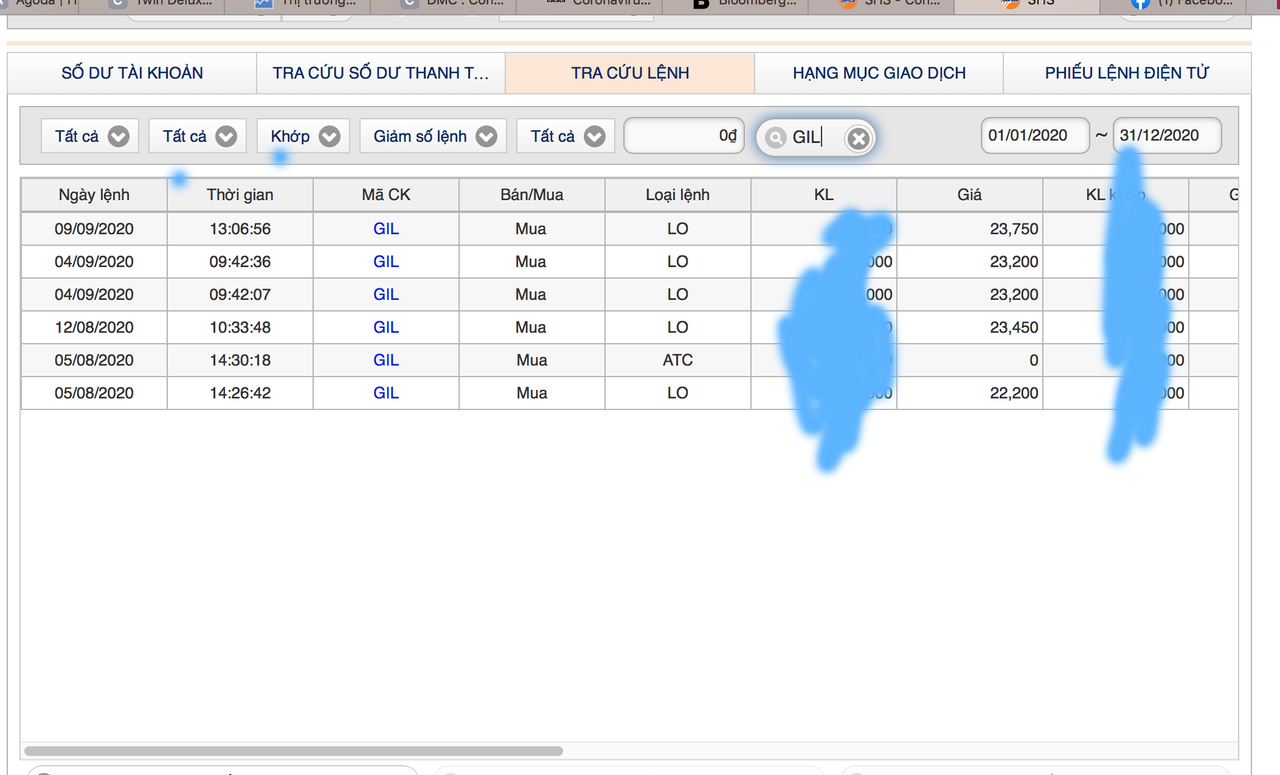Image resolution: width=1280 pixels, height=775 pixels.
Task: Click the Giá column header
Action: click(970, 195)
